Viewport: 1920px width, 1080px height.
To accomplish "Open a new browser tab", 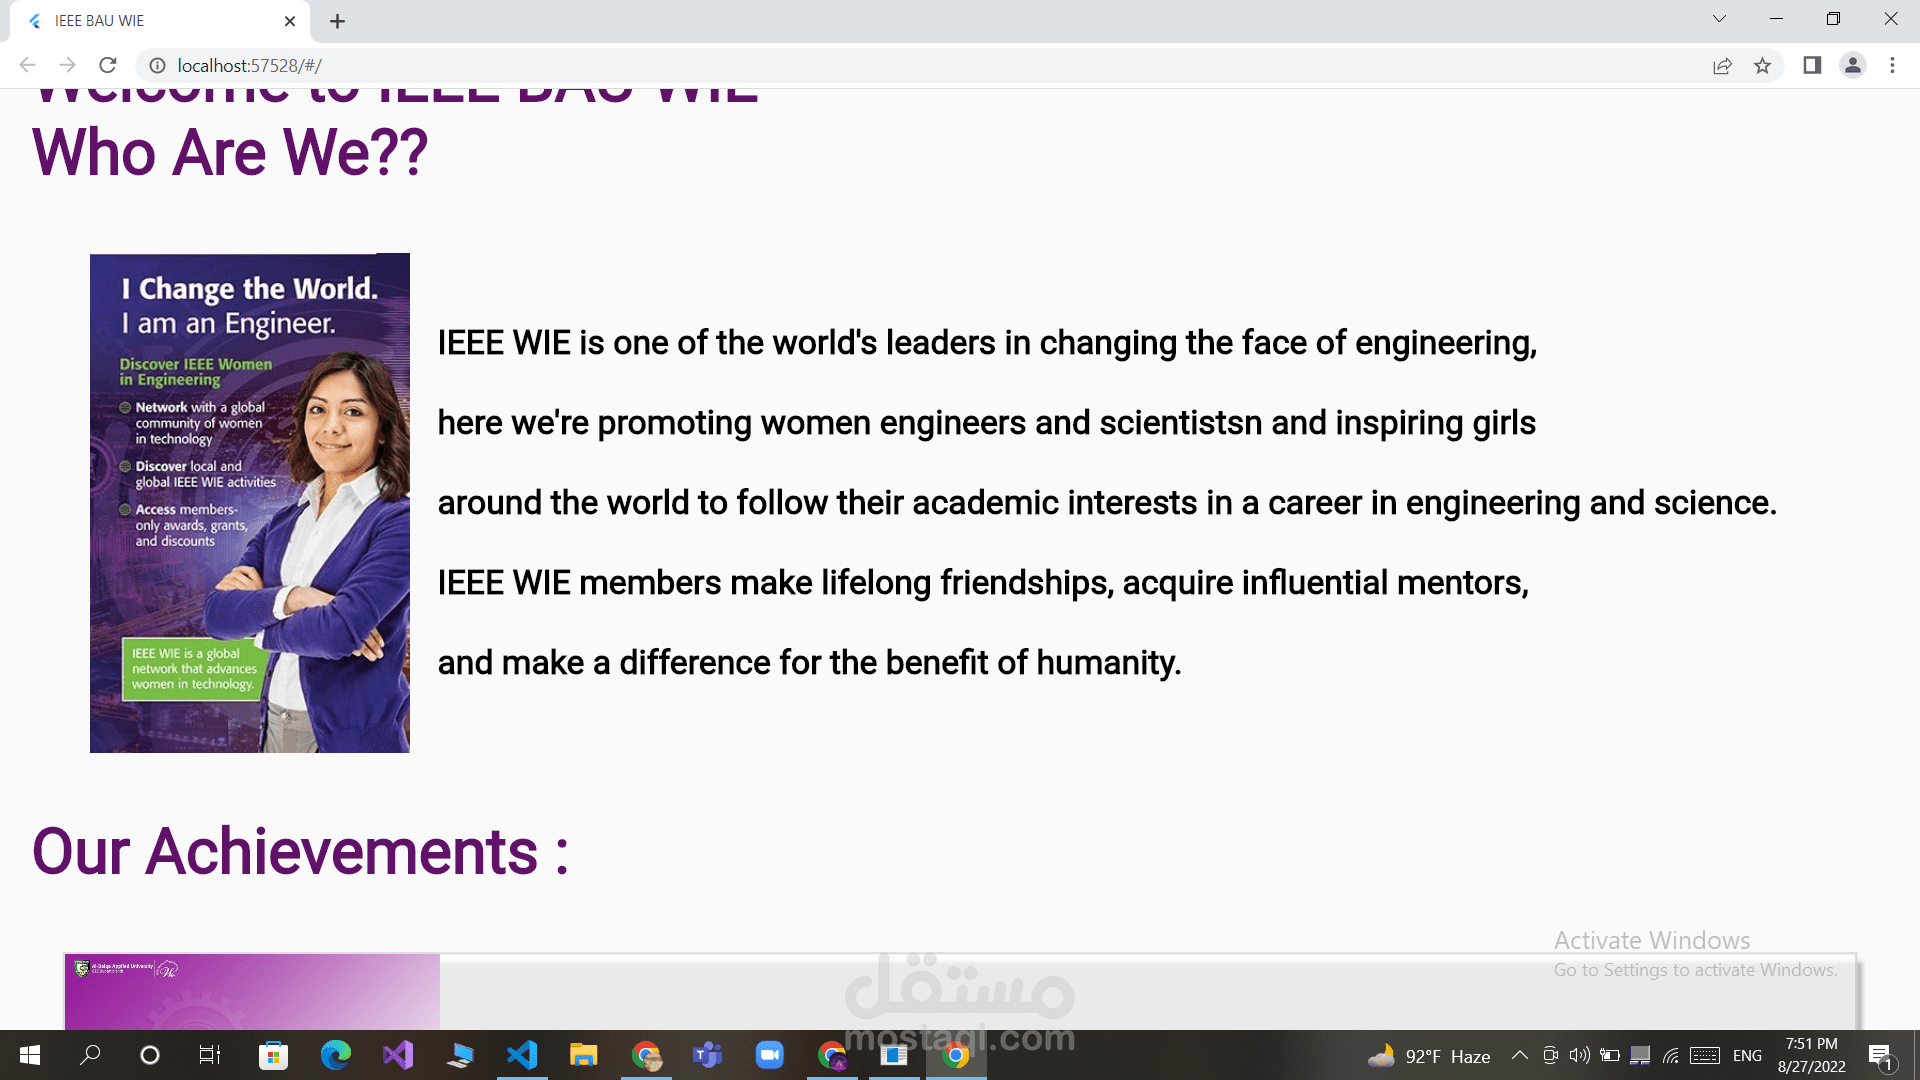I will pyautogui.click(x=337, y=21).
